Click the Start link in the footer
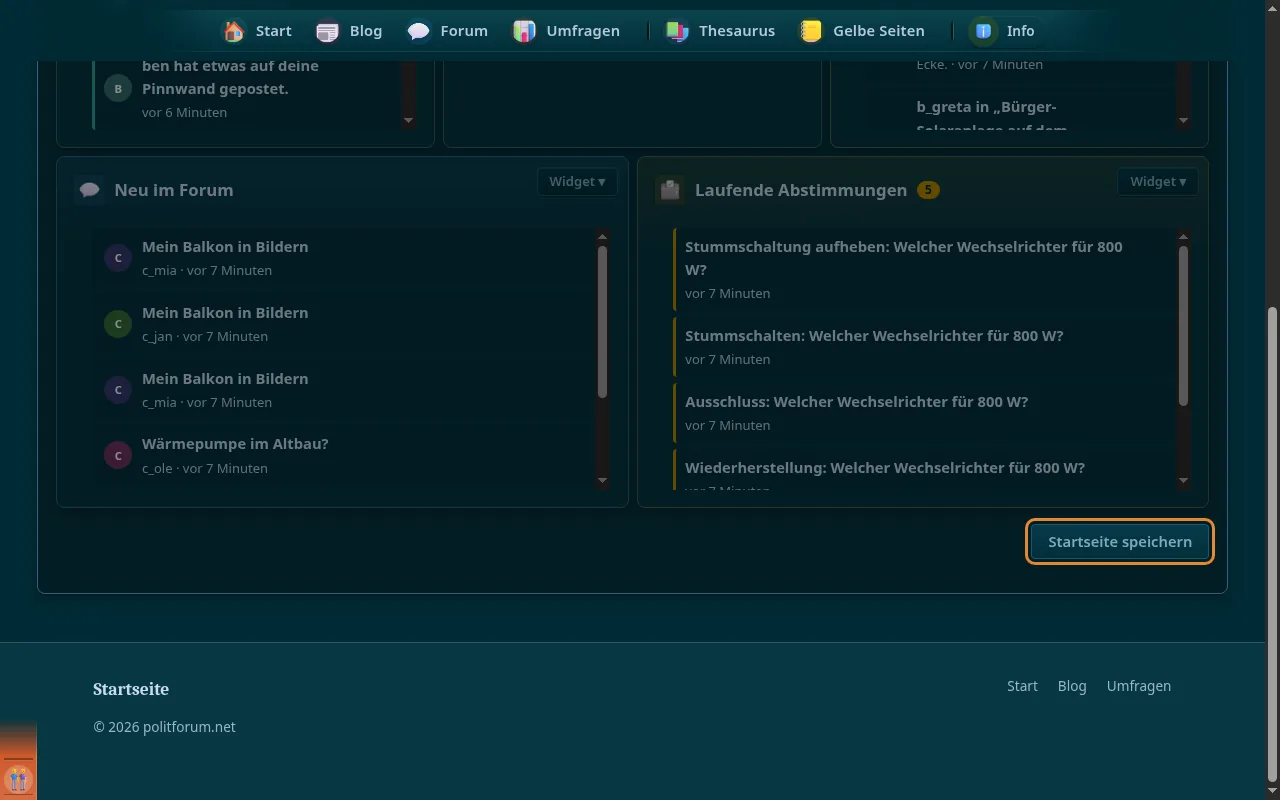This screenshot has width=1280, height=800. coord(1022,686)
